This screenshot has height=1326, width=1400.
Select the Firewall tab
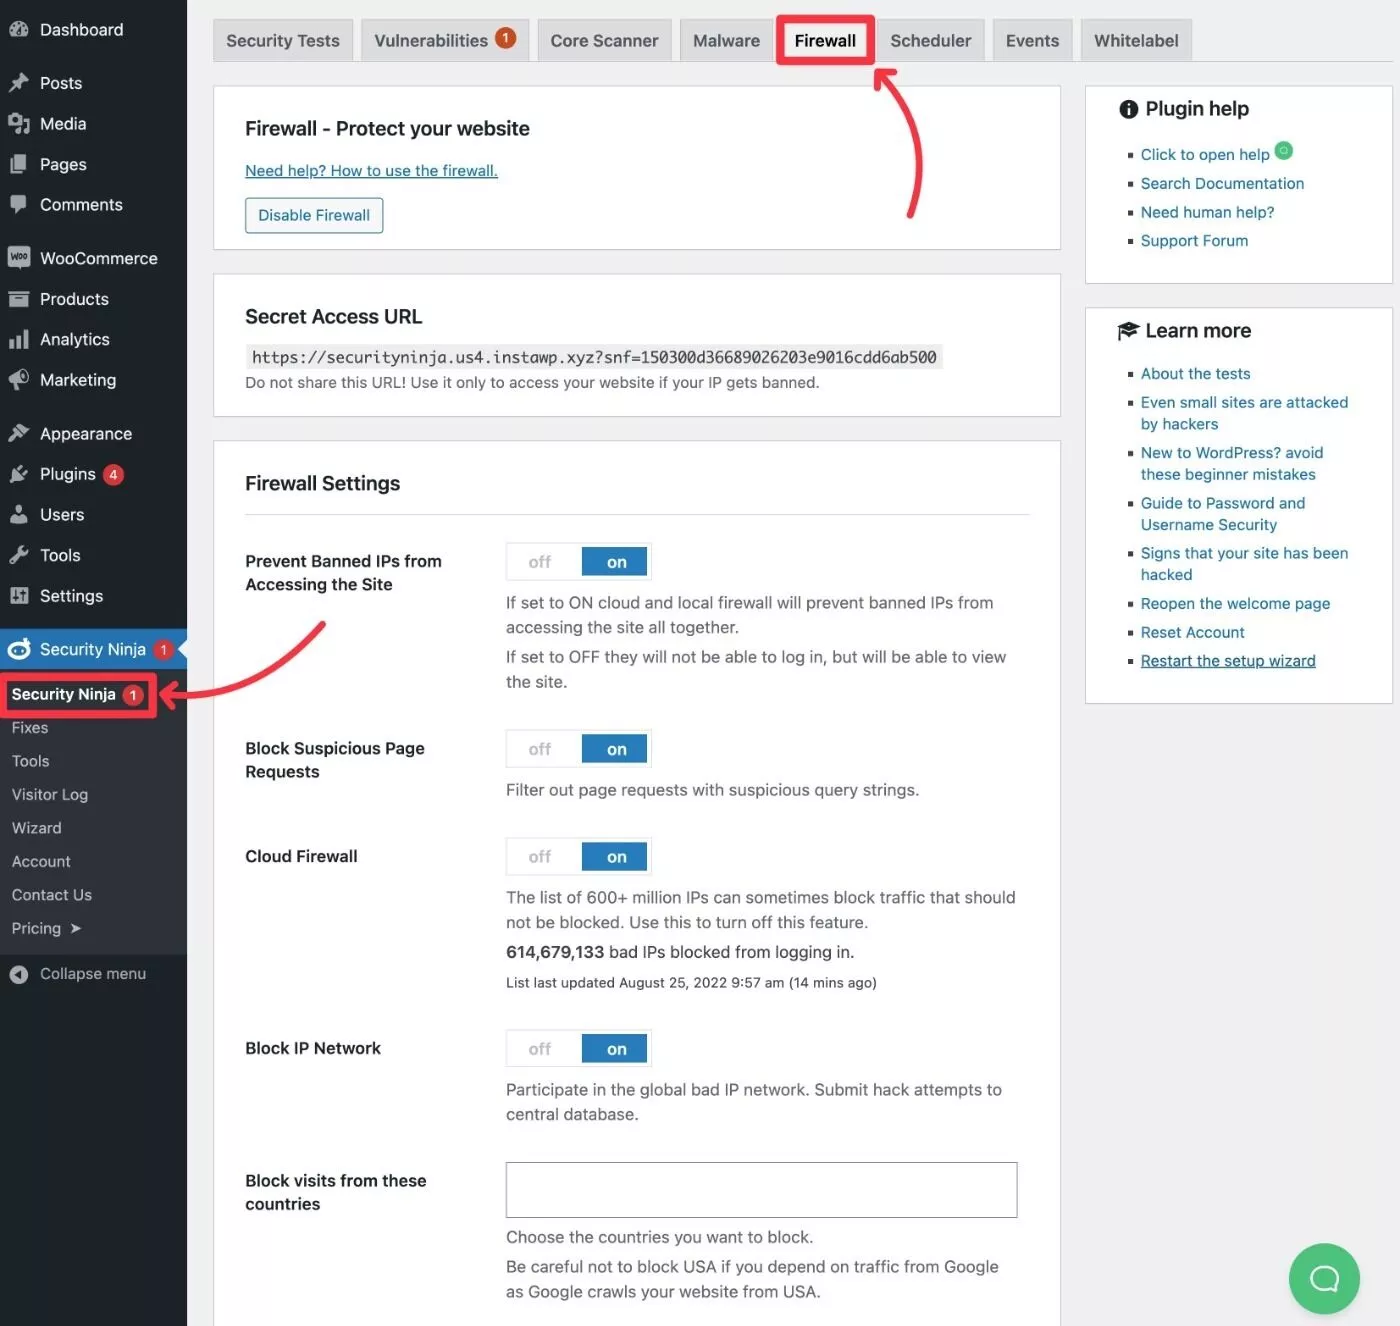coord(825,41)
